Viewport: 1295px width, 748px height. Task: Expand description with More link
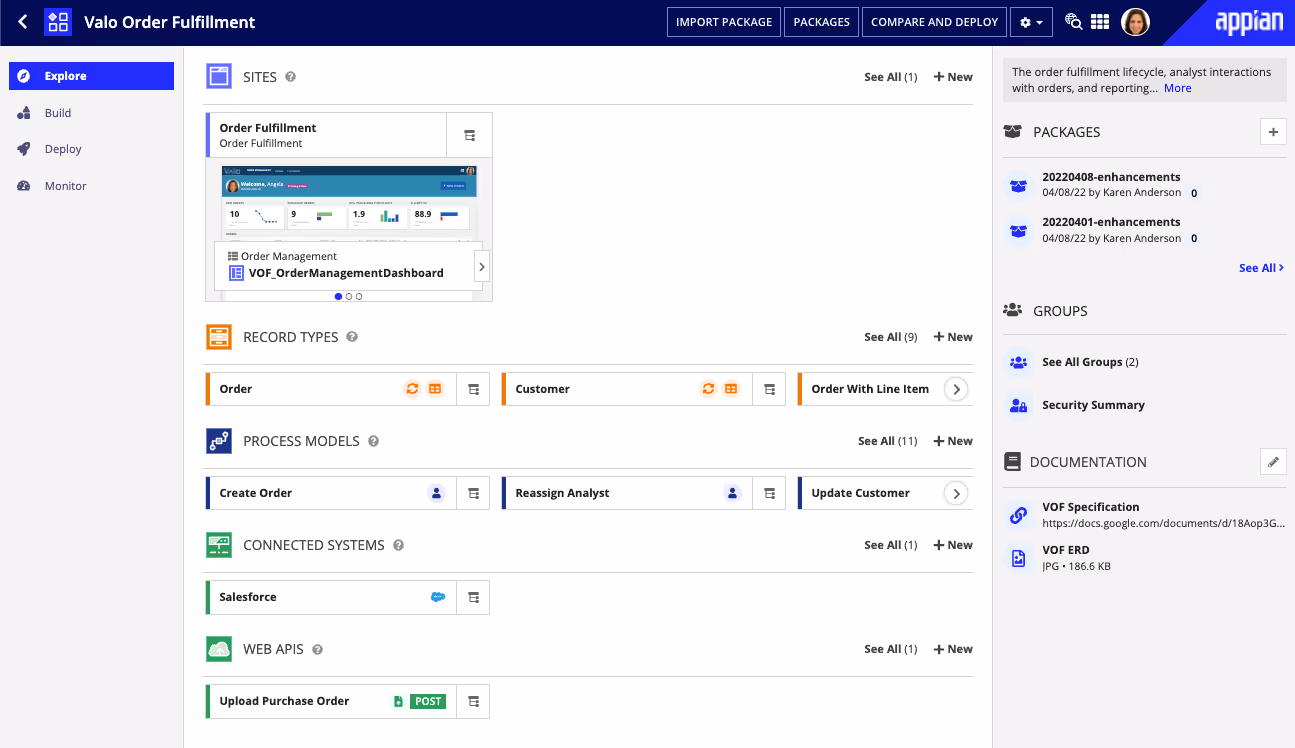pyautogui.click(x=1177, y=88)
